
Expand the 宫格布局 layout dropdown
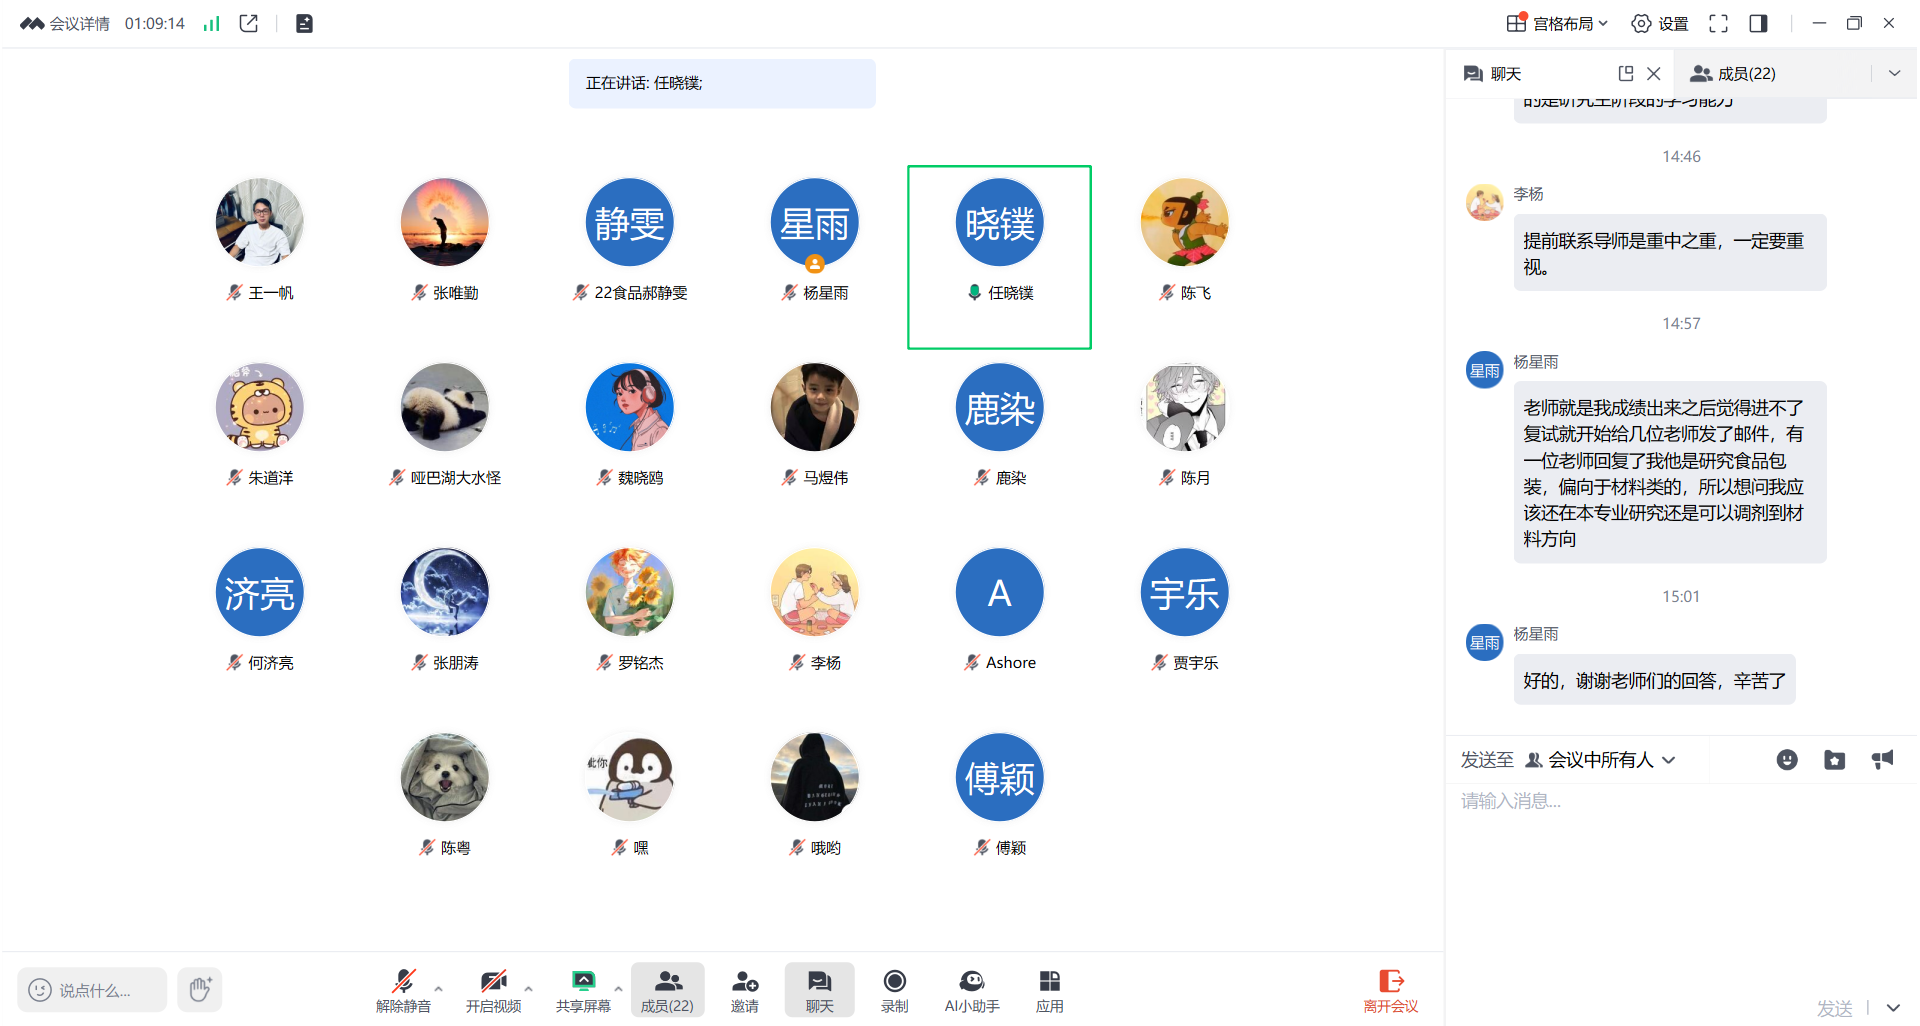[1558, 24]
